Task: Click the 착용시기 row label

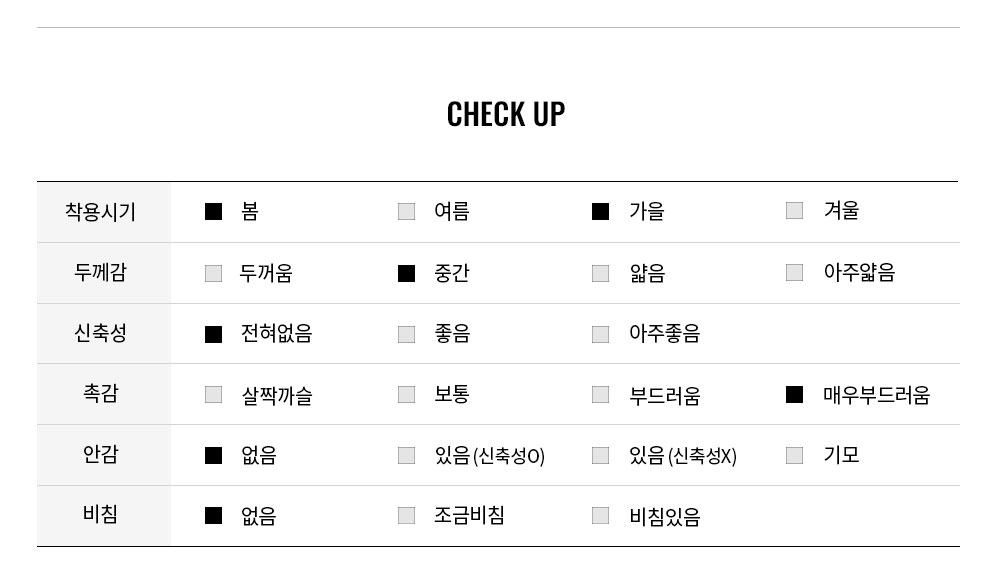Action: (101, 211)
